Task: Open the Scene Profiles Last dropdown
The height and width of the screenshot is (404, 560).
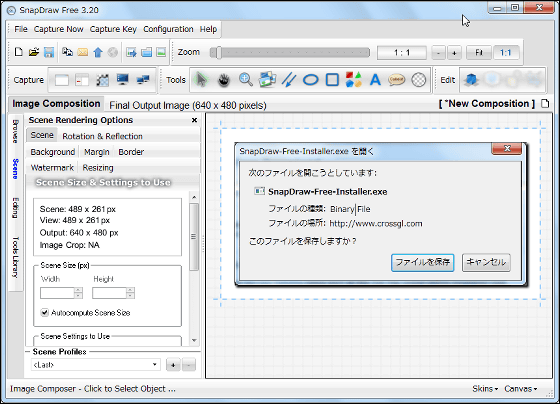Action: (95, 365)
